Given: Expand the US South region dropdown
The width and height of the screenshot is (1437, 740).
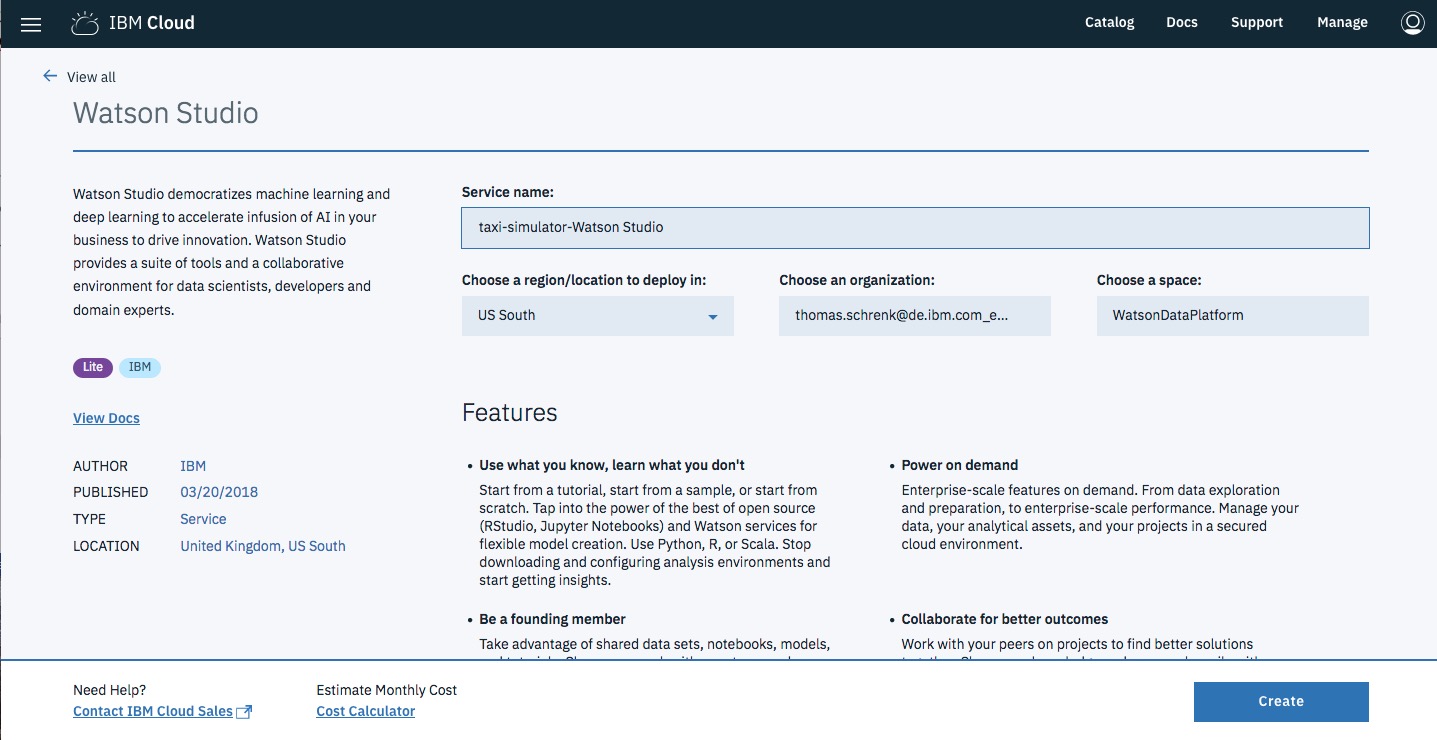Looking at the screenshot, I should (598, 315).
